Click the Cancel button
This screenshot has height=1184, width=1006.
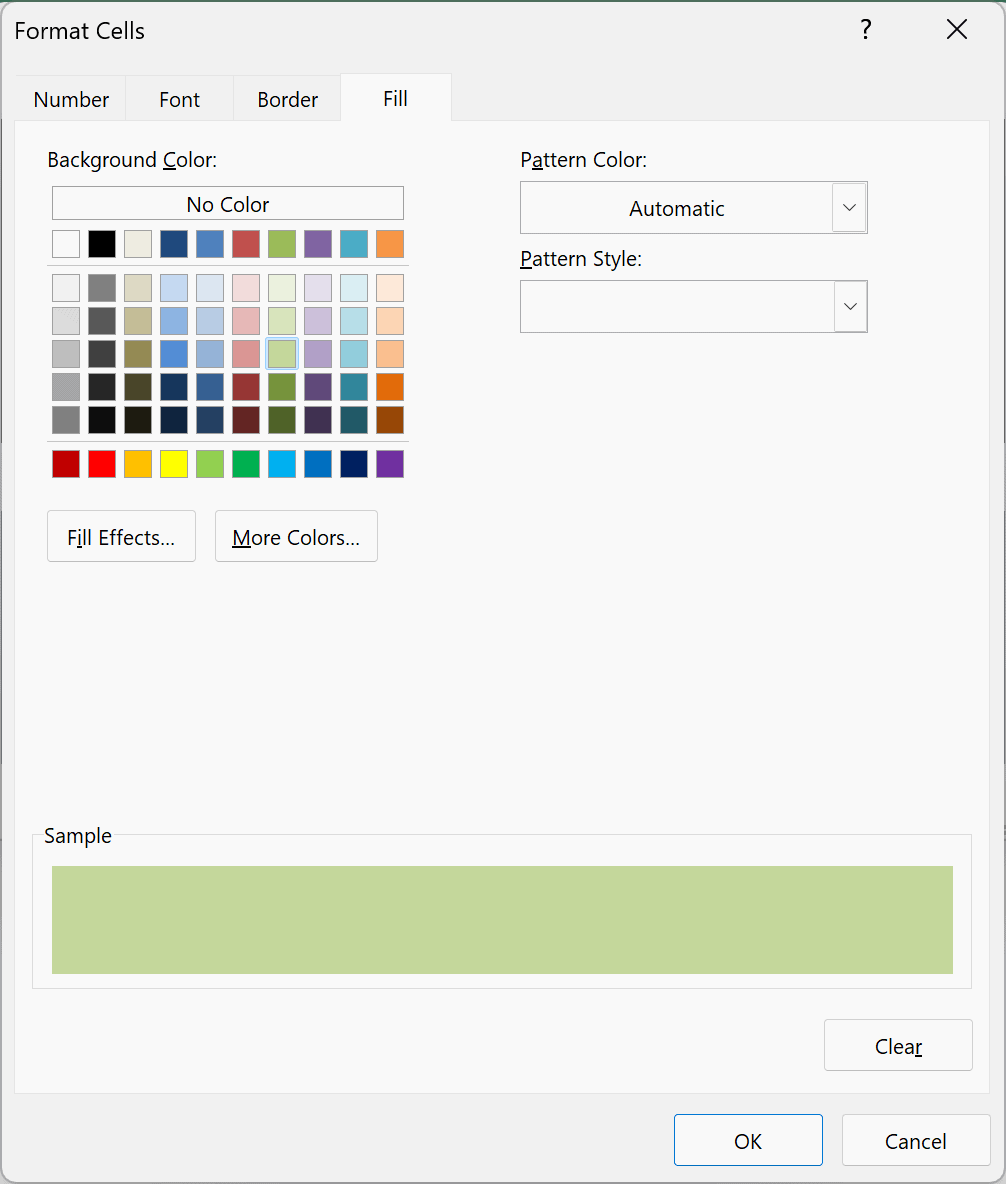click(x=916, y=1140)
